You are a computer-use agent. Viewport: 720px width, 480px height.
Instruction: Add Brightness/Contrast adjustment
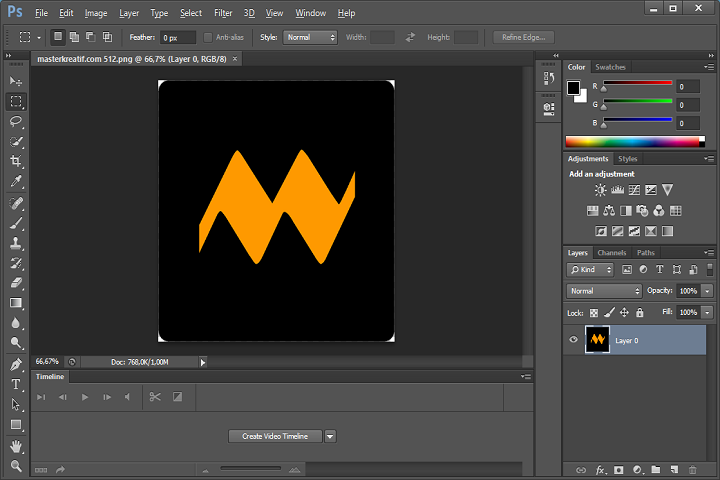coord(600,190)
